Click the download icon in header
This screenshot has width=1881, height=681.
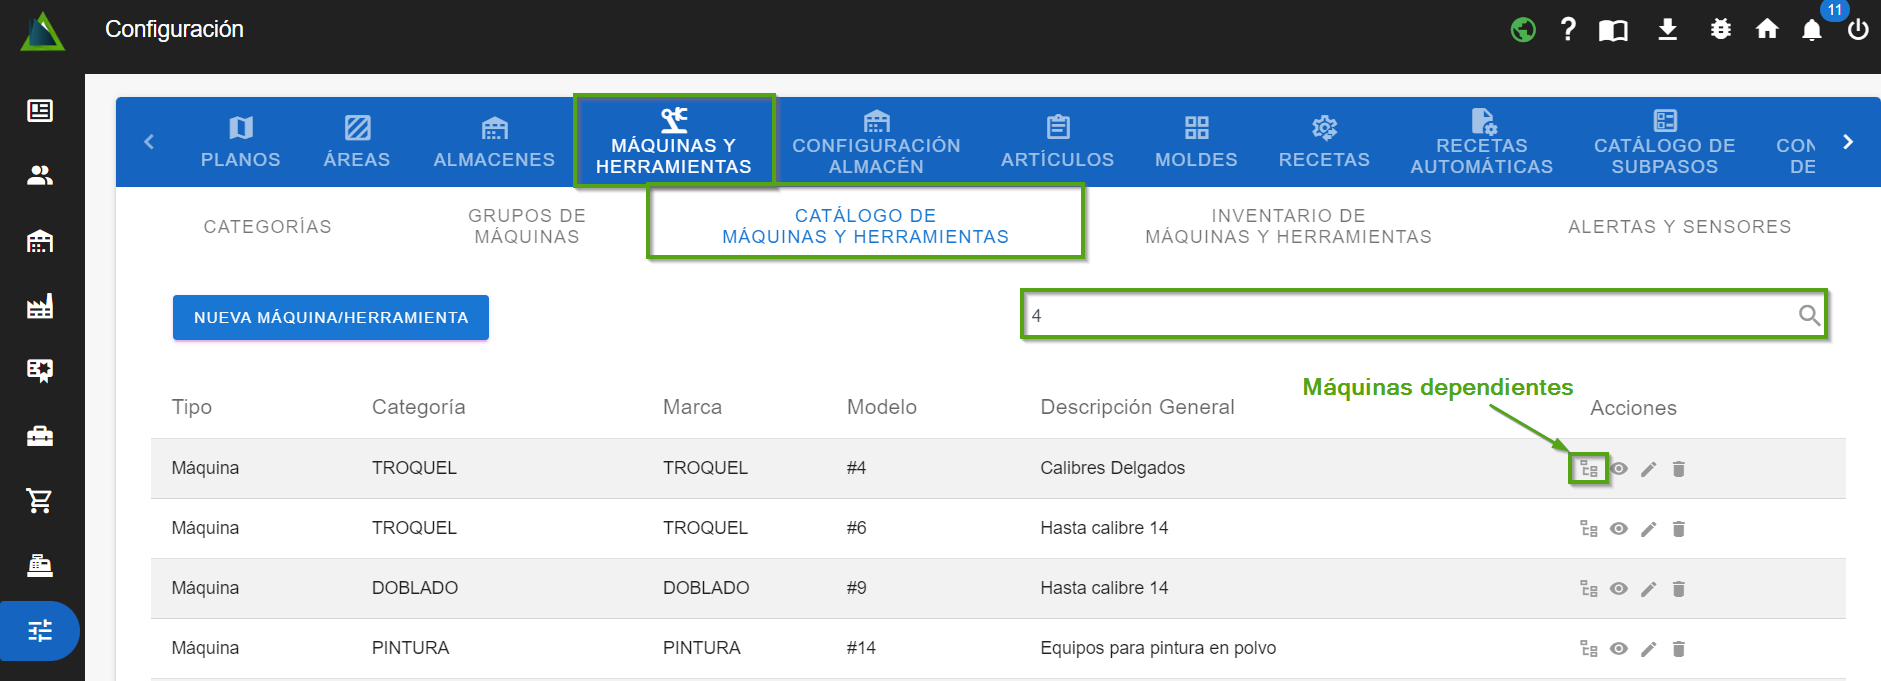(1667, 30)
